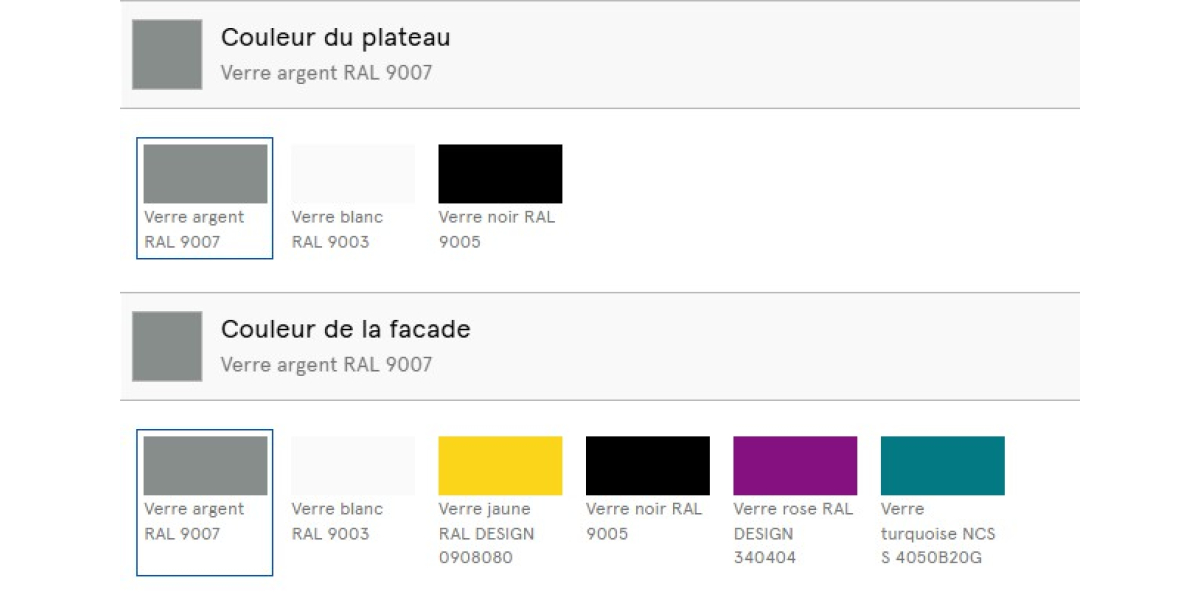Image resolution: width=1200 pixels, height=600 pixels.
Task: Click the Verre turquoise NCS S 4050B20G label
Action: tap(938, 533)
